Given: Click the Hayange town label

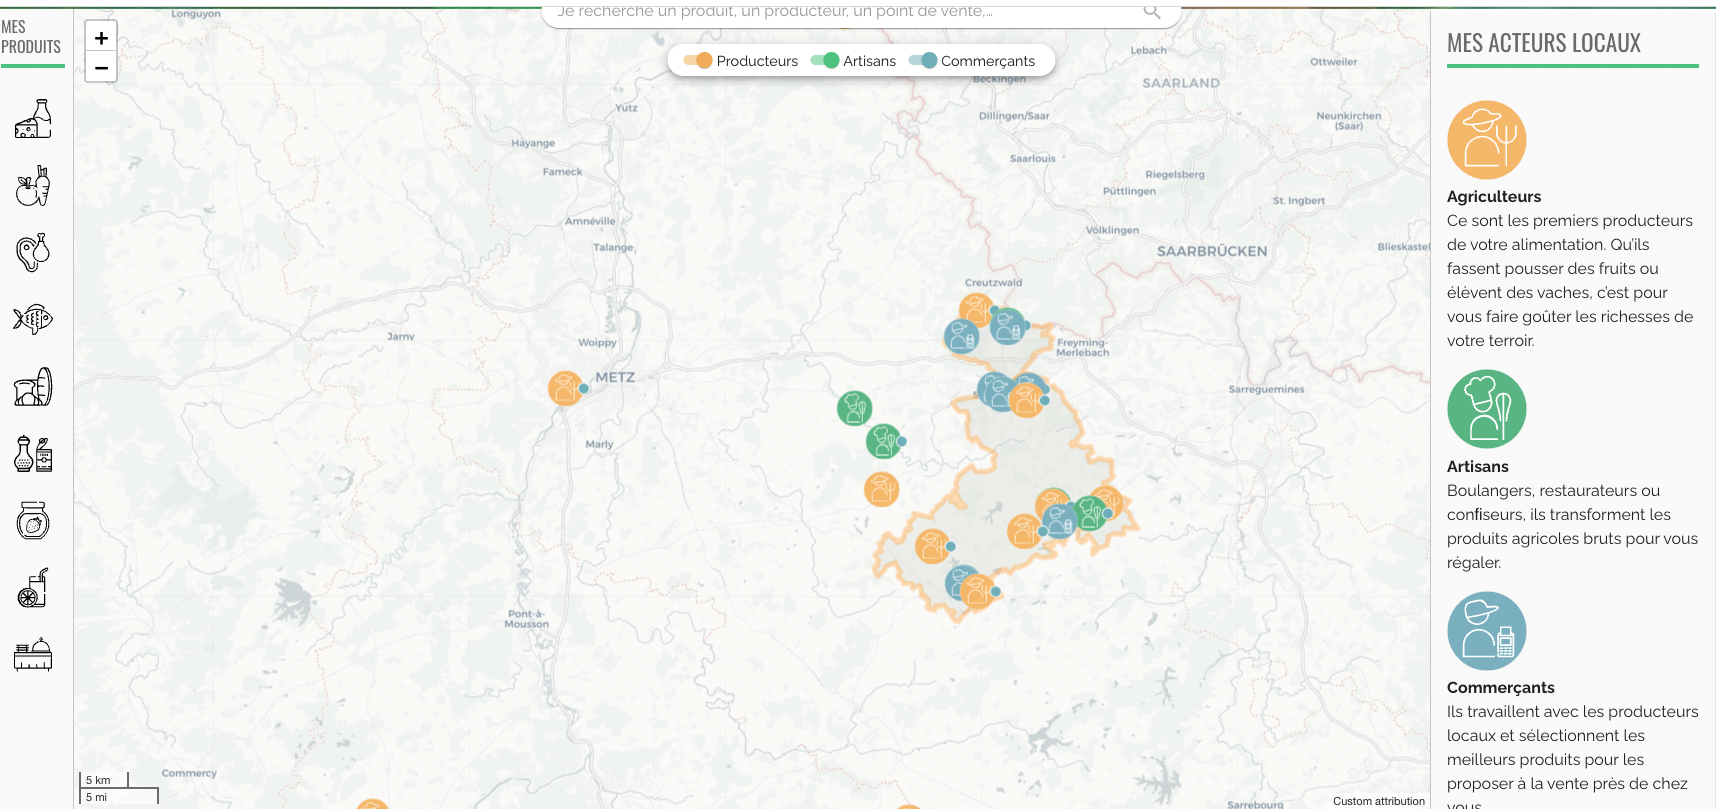Looking at the screenshot, I should pyautogui.click(x=533, y=143).
